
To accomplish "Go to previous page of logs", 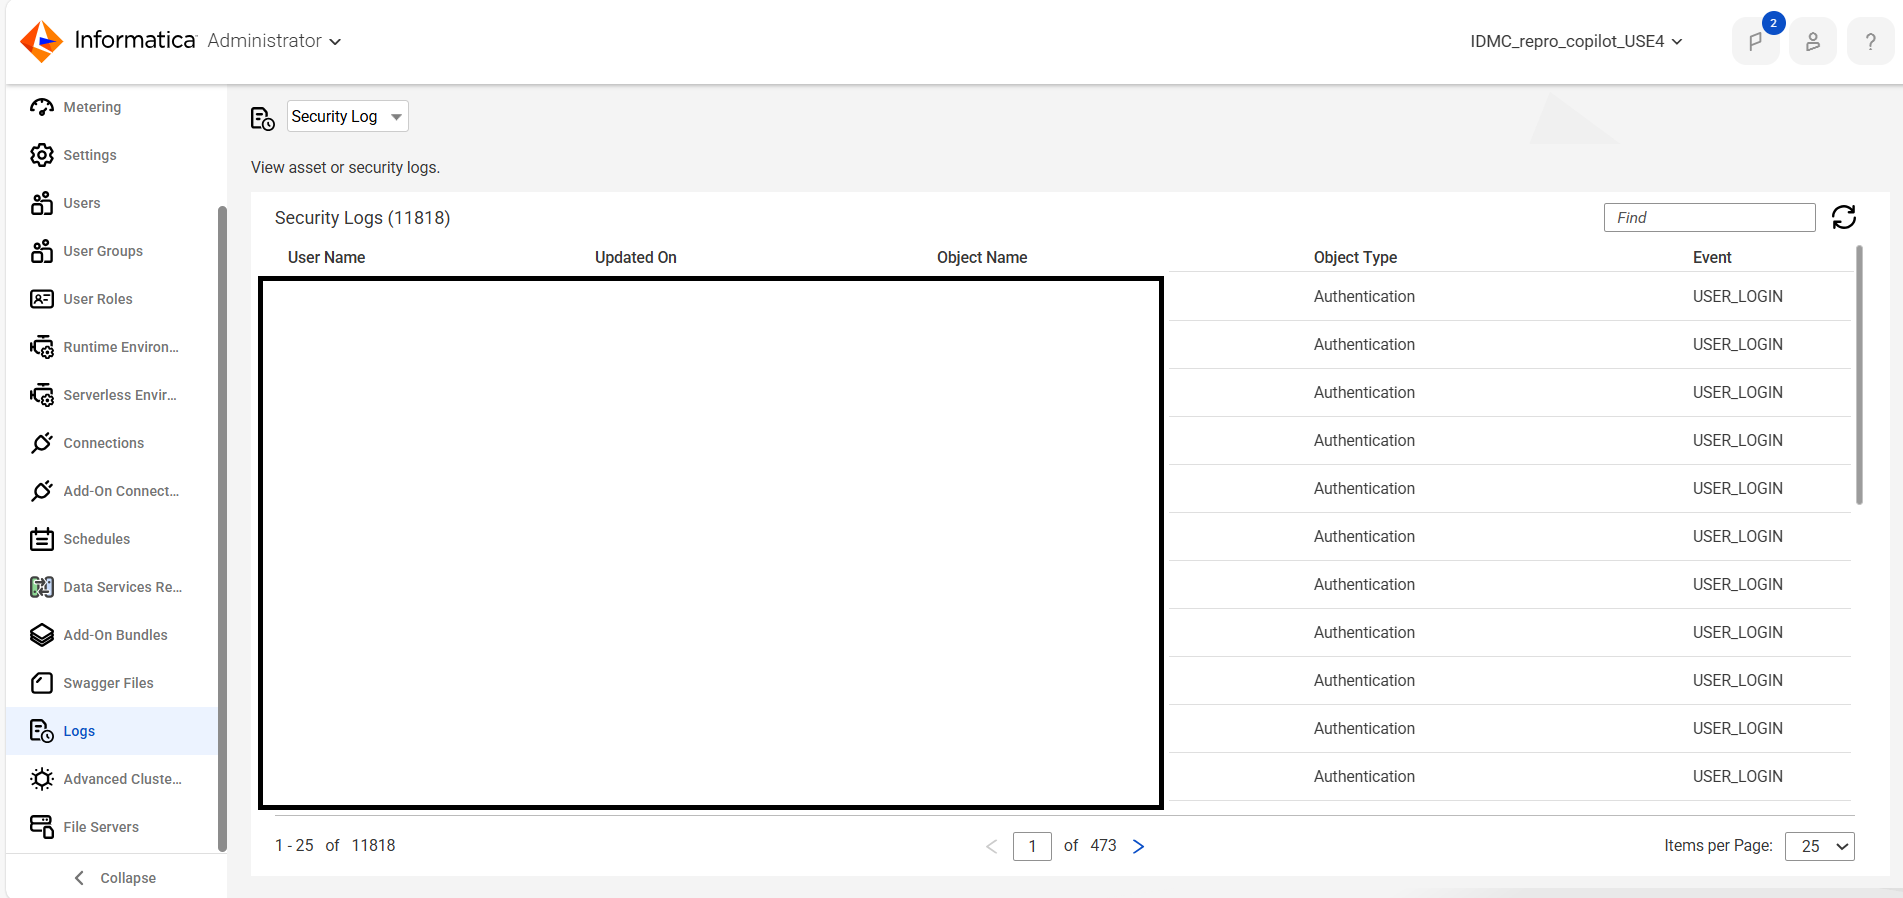I will (x=992, y=846).
